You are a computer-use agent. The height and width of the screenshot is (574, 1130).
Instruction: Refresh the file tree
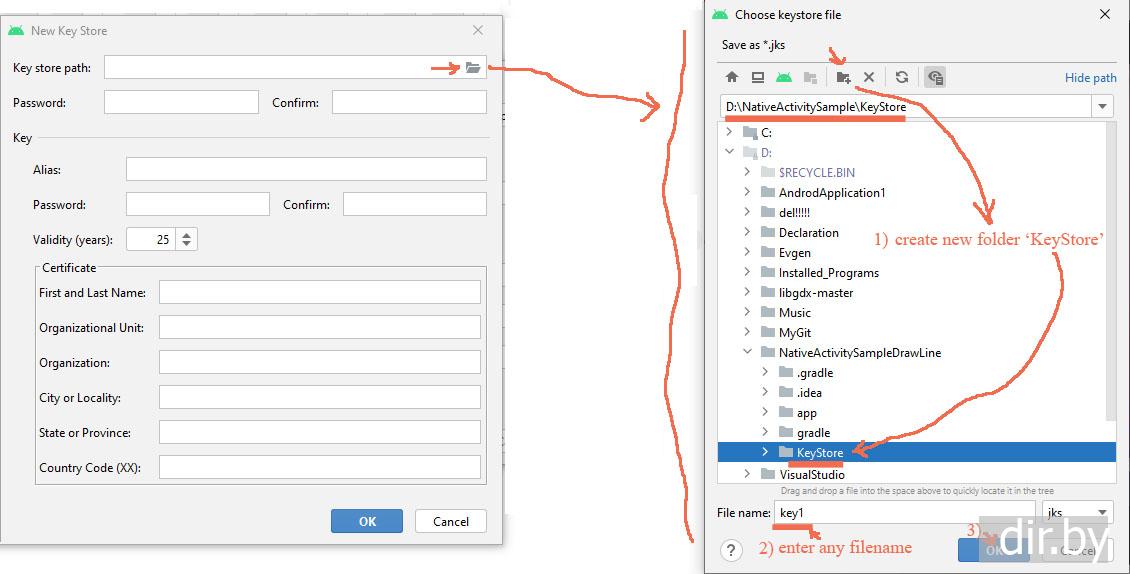(x=902, y=77)
